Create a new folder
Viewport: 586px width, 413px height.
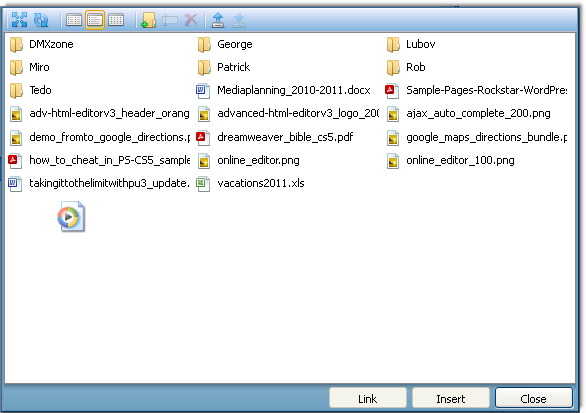coord(148,20)
